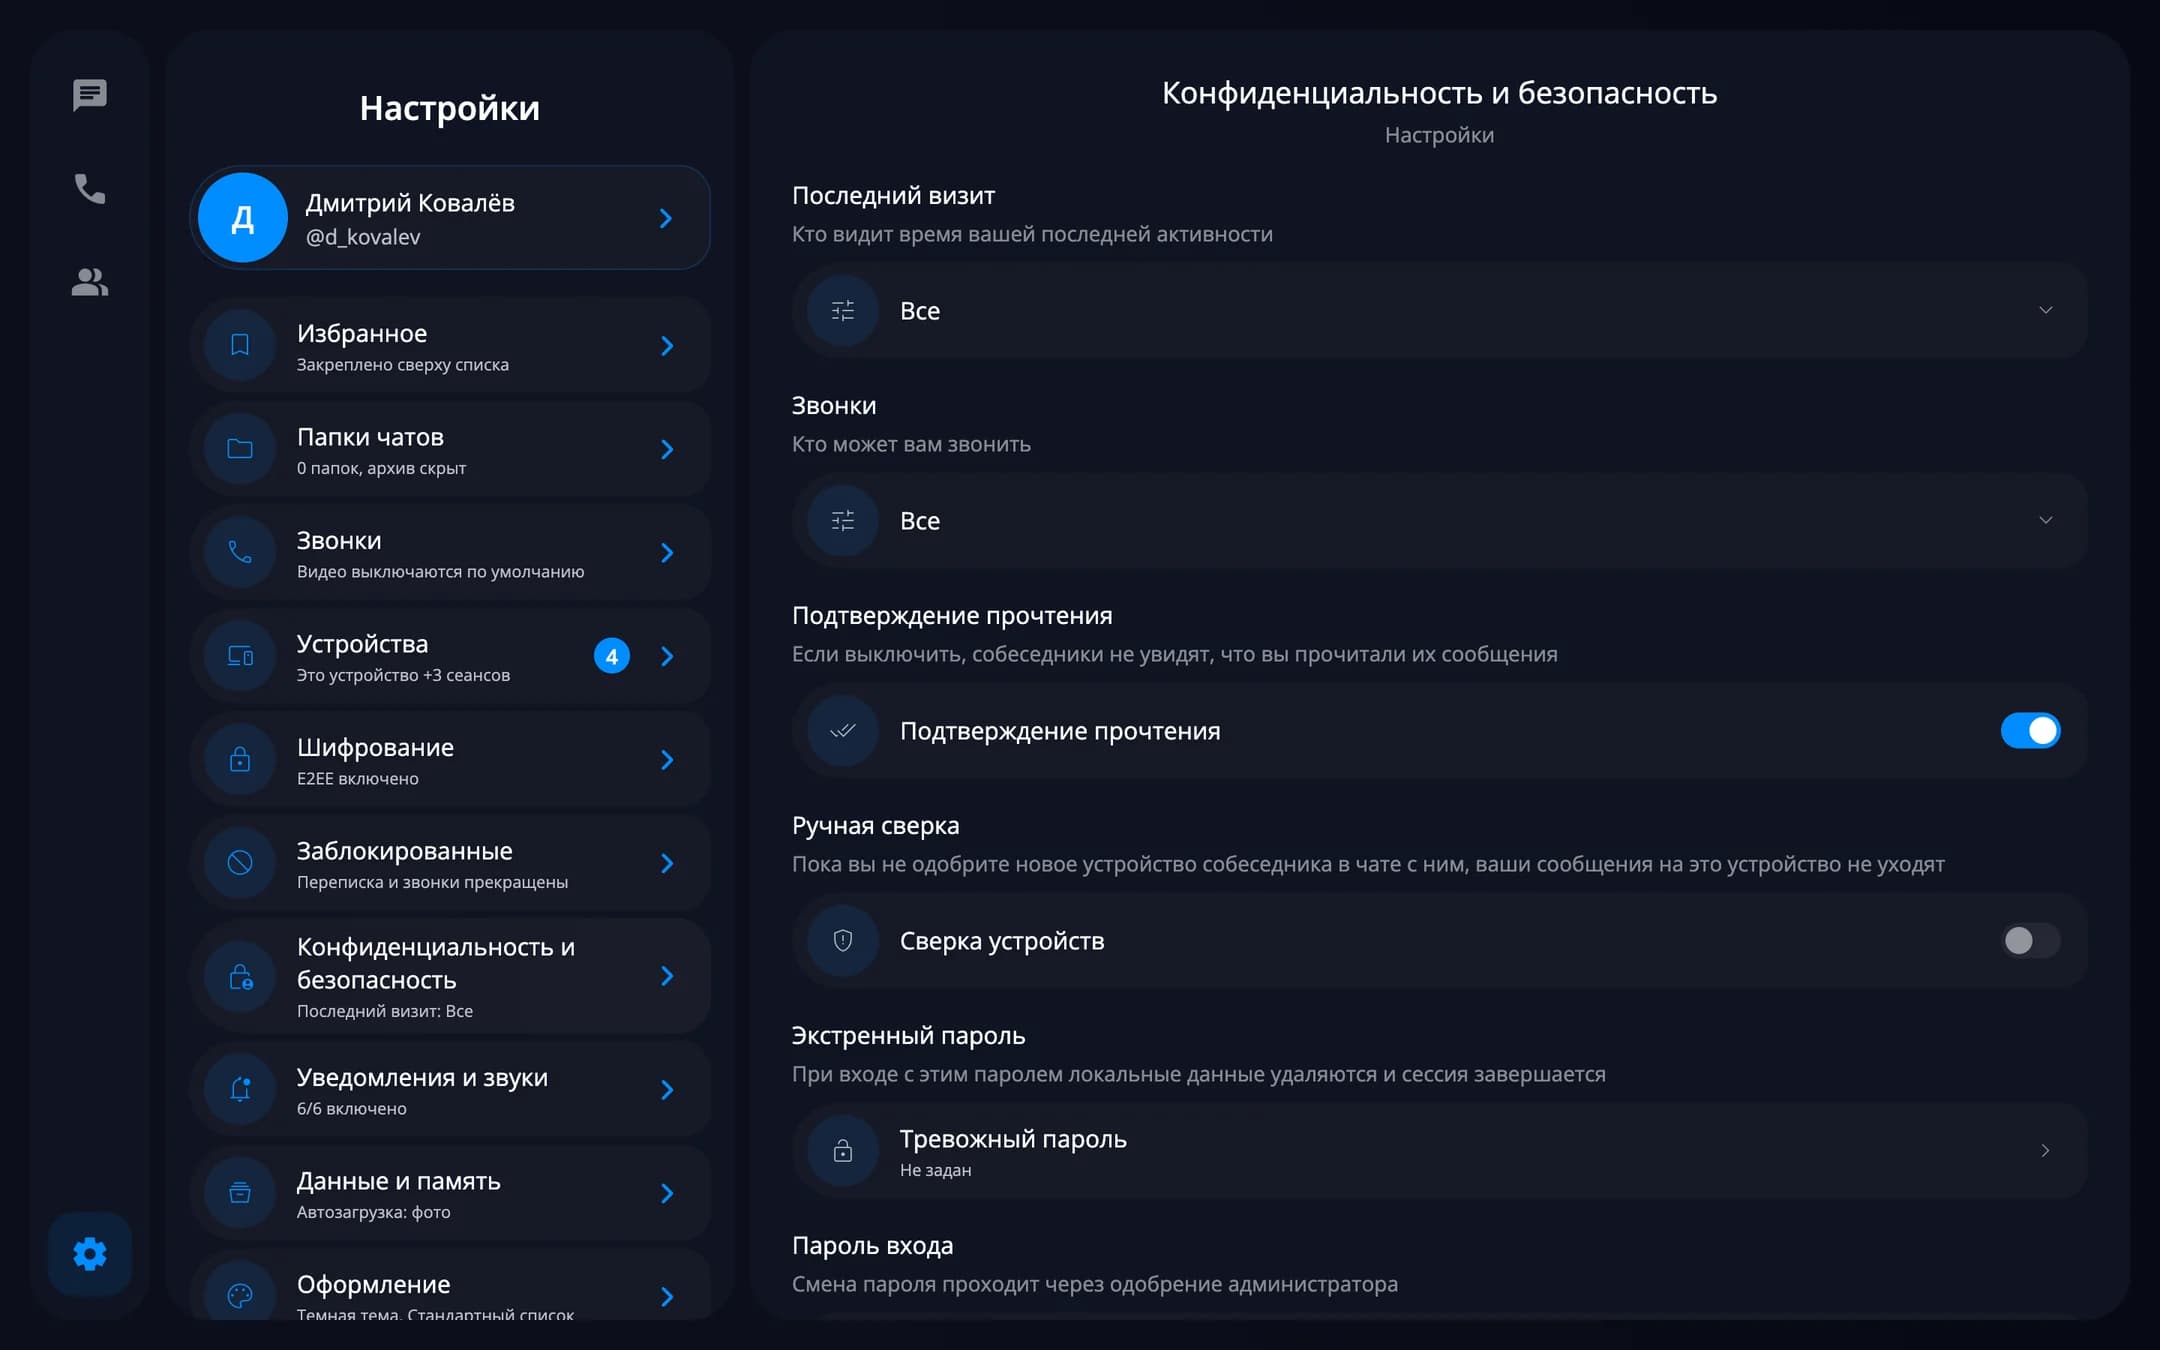Screen dimensions: 2160x1350
Task: Click the lock icon beside Шифрование
Action: tap(240, 759)
